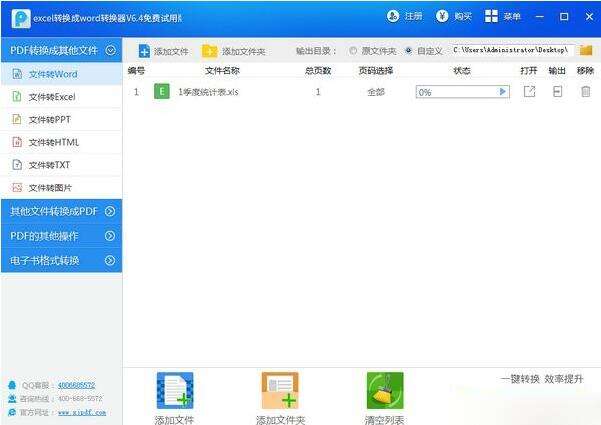Select the 原文件夹 radio button
Screen dimensions: 601x425
click(353, 51)
